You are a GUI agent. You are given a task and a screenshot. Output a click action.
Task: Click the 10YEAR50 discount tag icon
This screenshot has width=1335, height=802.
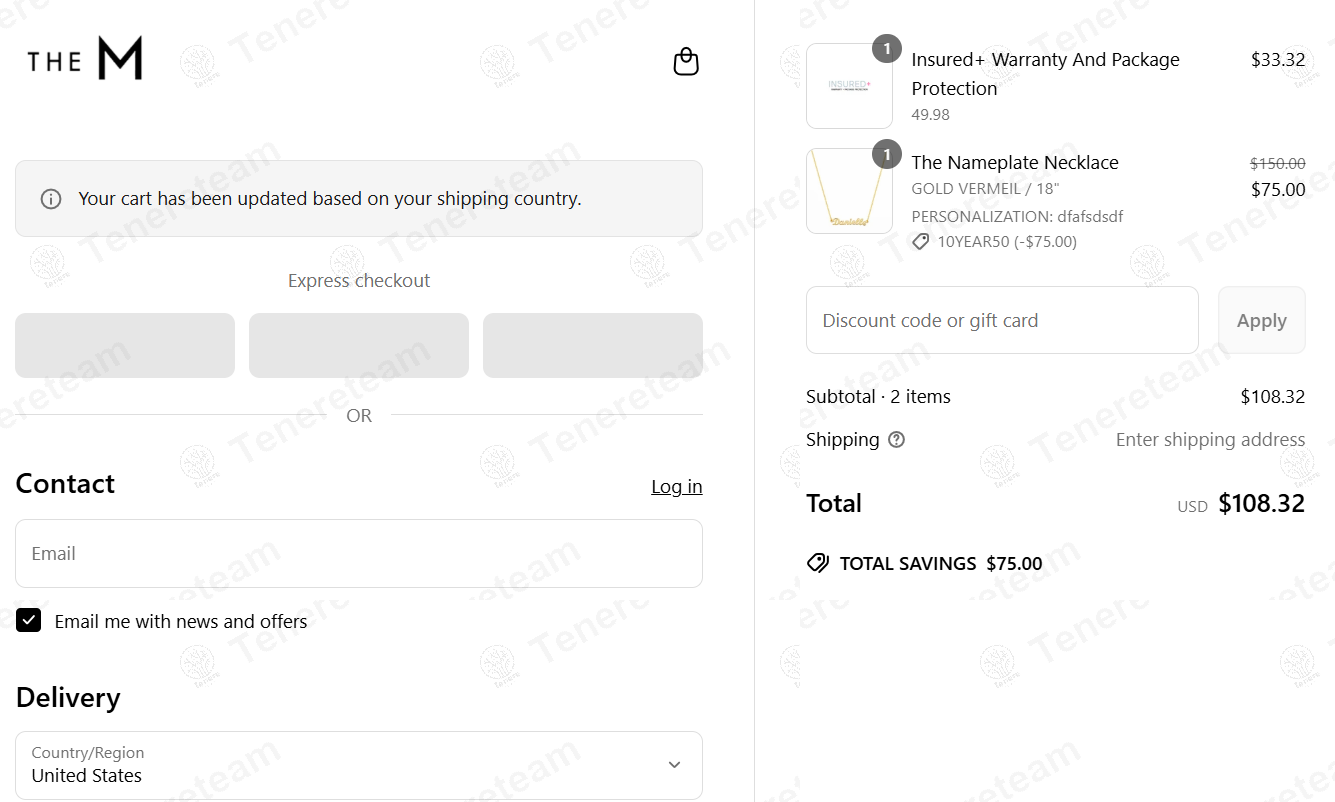click(x=920, y=242)
